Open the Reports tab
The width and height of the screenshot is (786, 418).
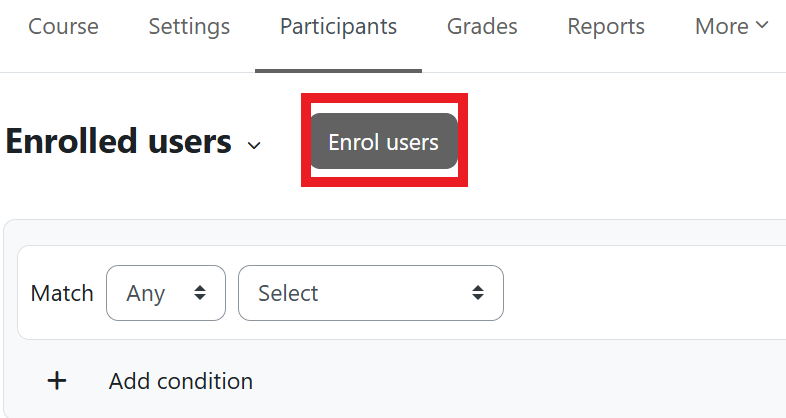[x=606, y=26]
